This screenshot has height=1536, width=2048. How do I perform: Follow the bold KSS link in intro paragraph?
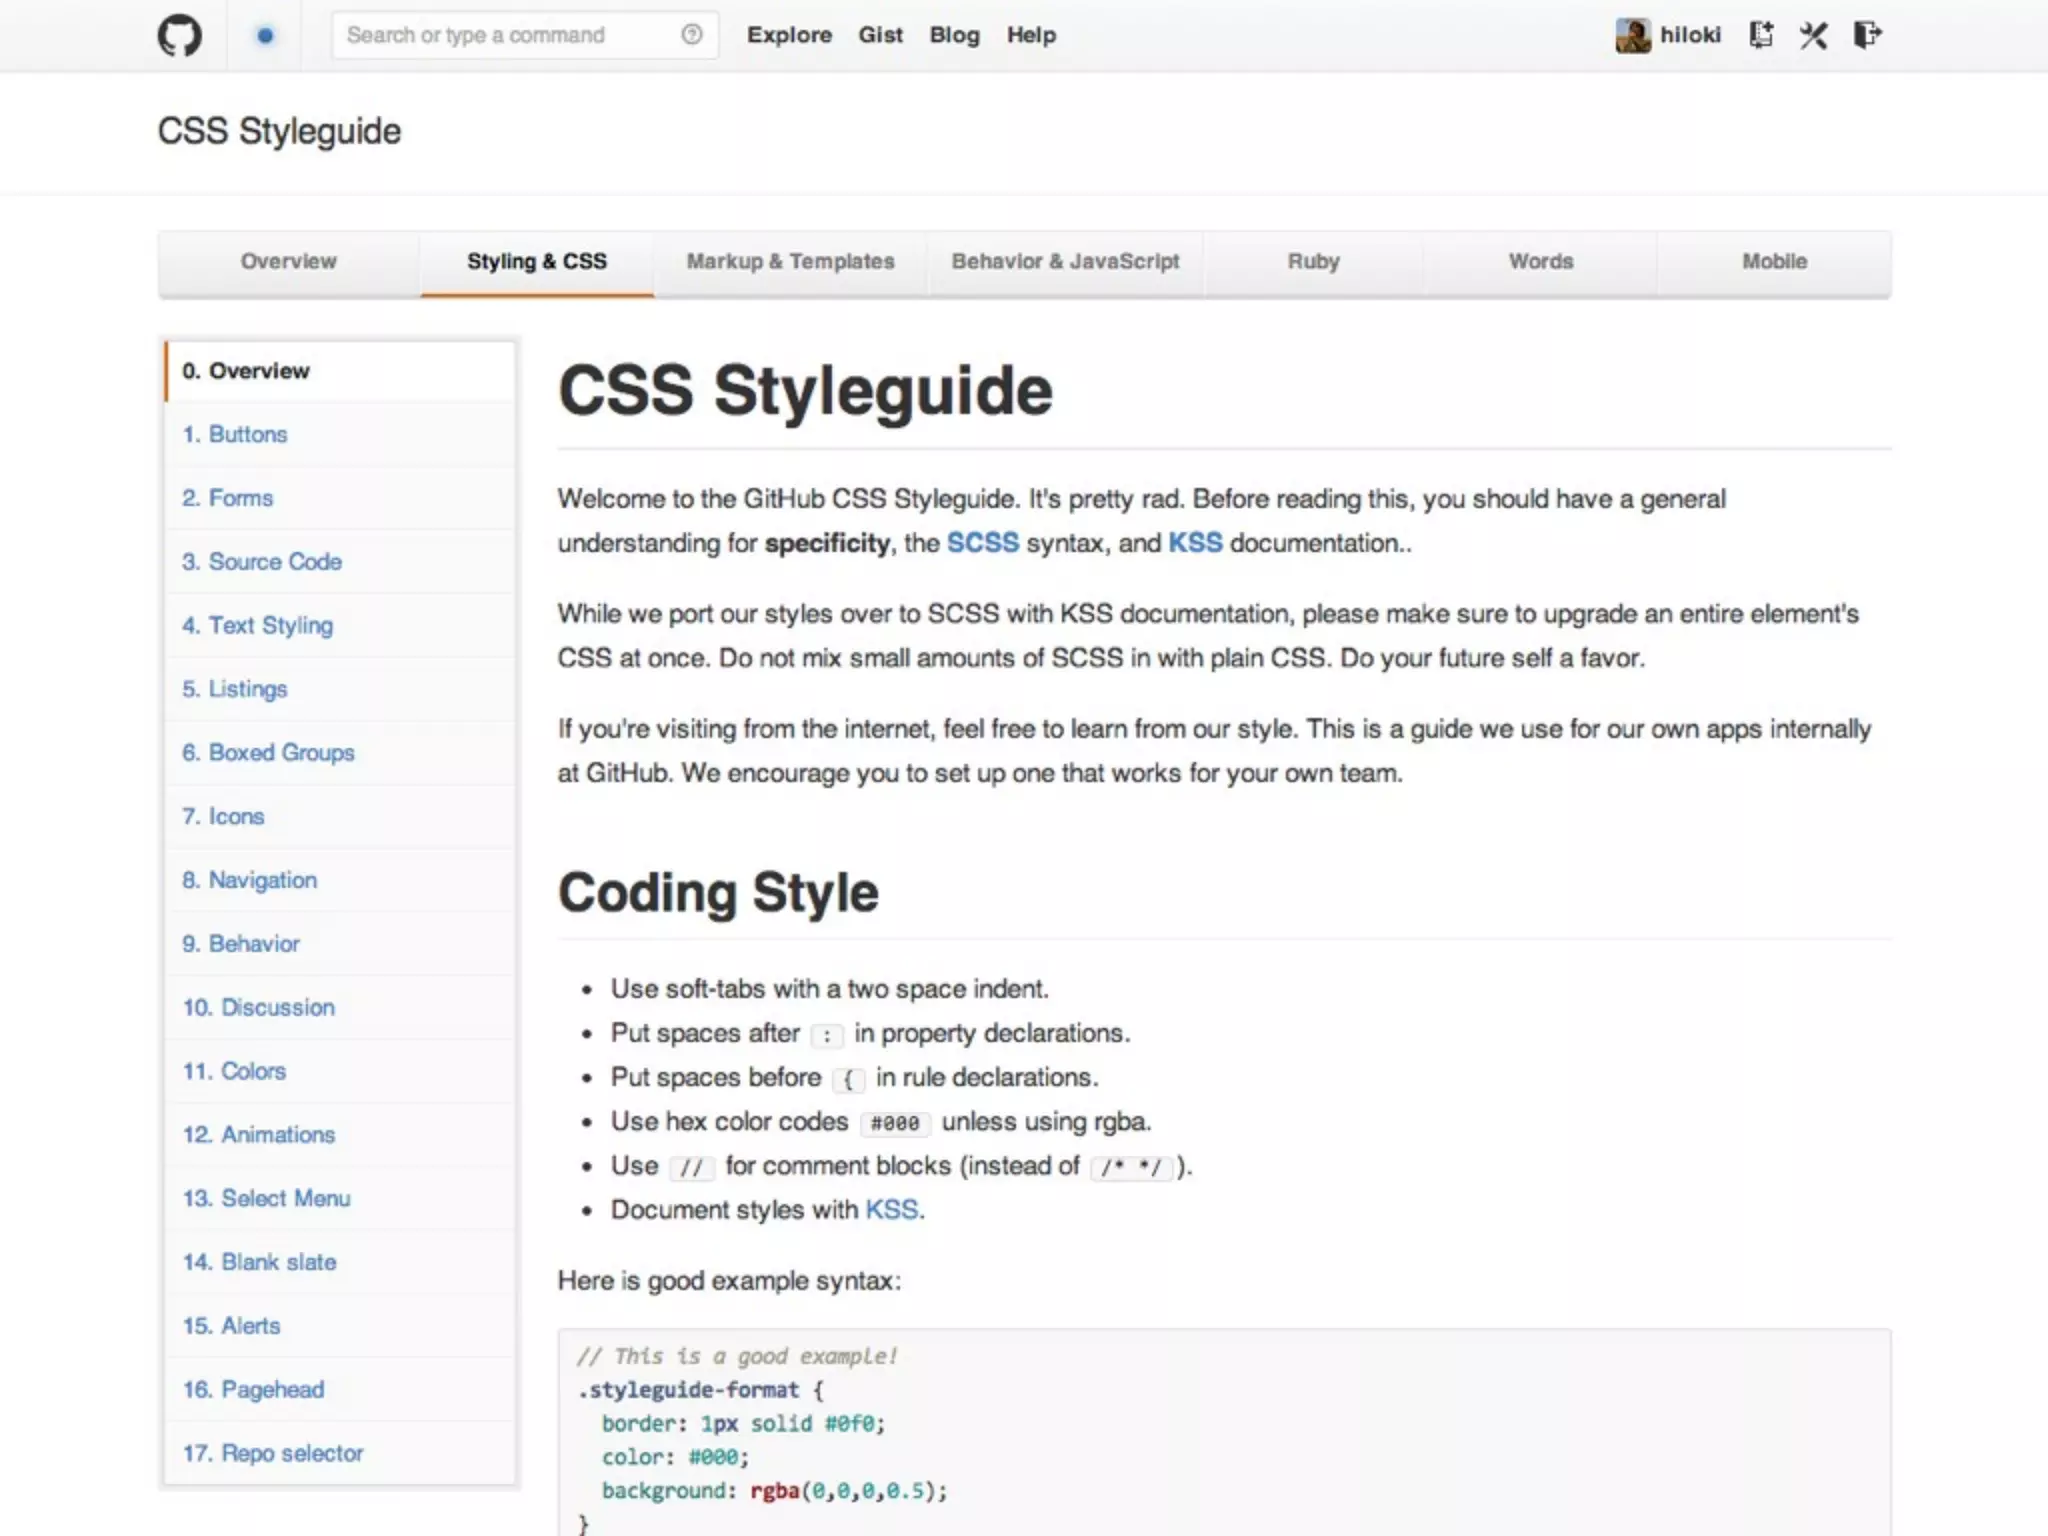pyautogui.click(x=1195, y=543)
